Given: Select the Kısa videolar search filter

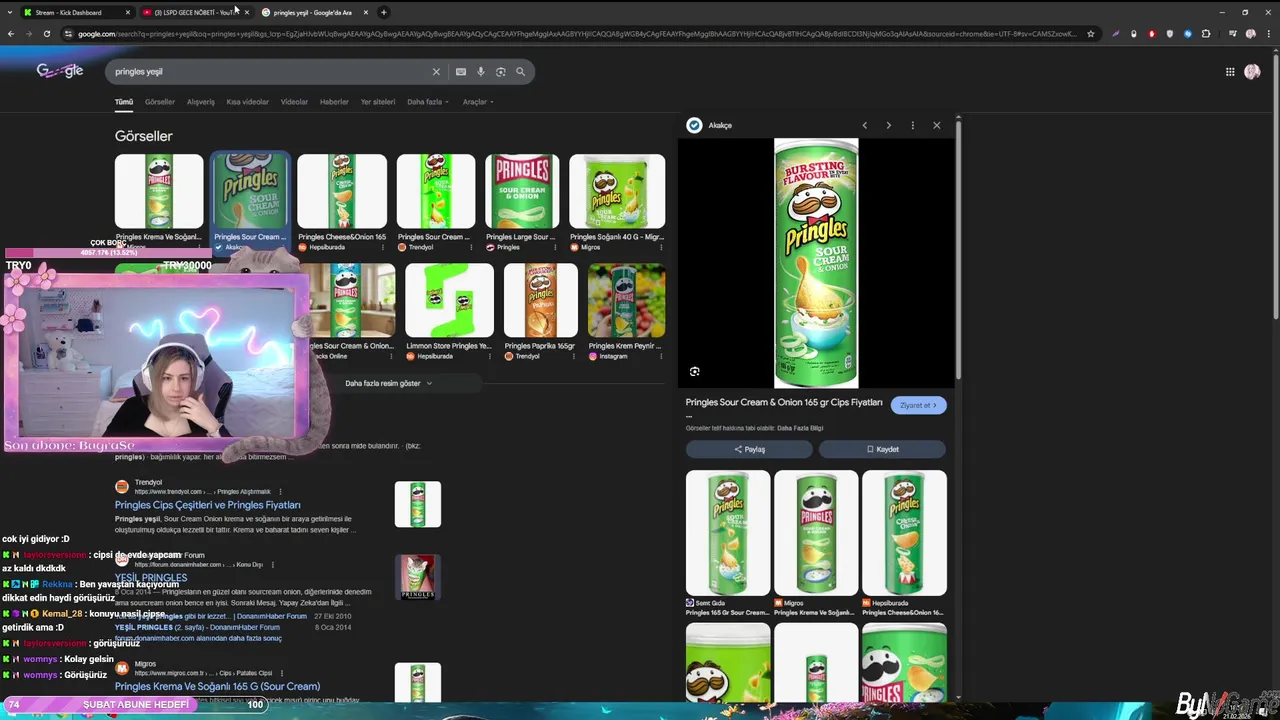Looking at the screenshot, I should 247,102.
